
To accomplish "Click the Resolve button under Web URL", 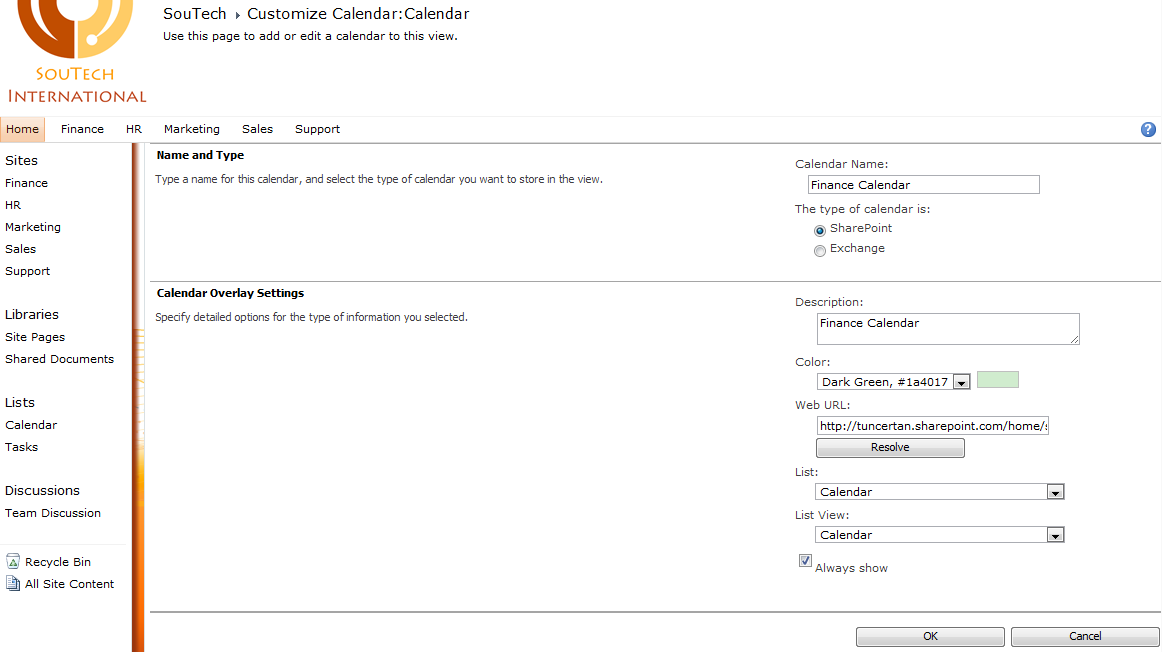I will 889,447.
